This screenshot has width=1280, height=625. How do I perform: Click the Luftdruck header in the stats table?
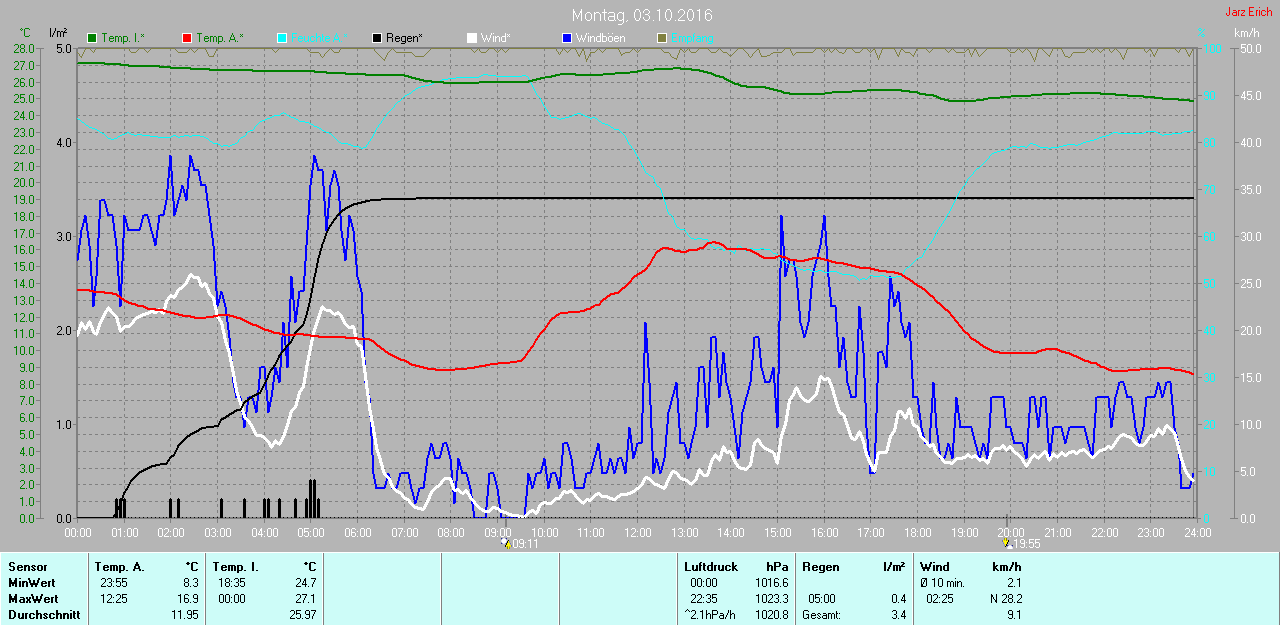pyautogui.click(x=709, y=567)
